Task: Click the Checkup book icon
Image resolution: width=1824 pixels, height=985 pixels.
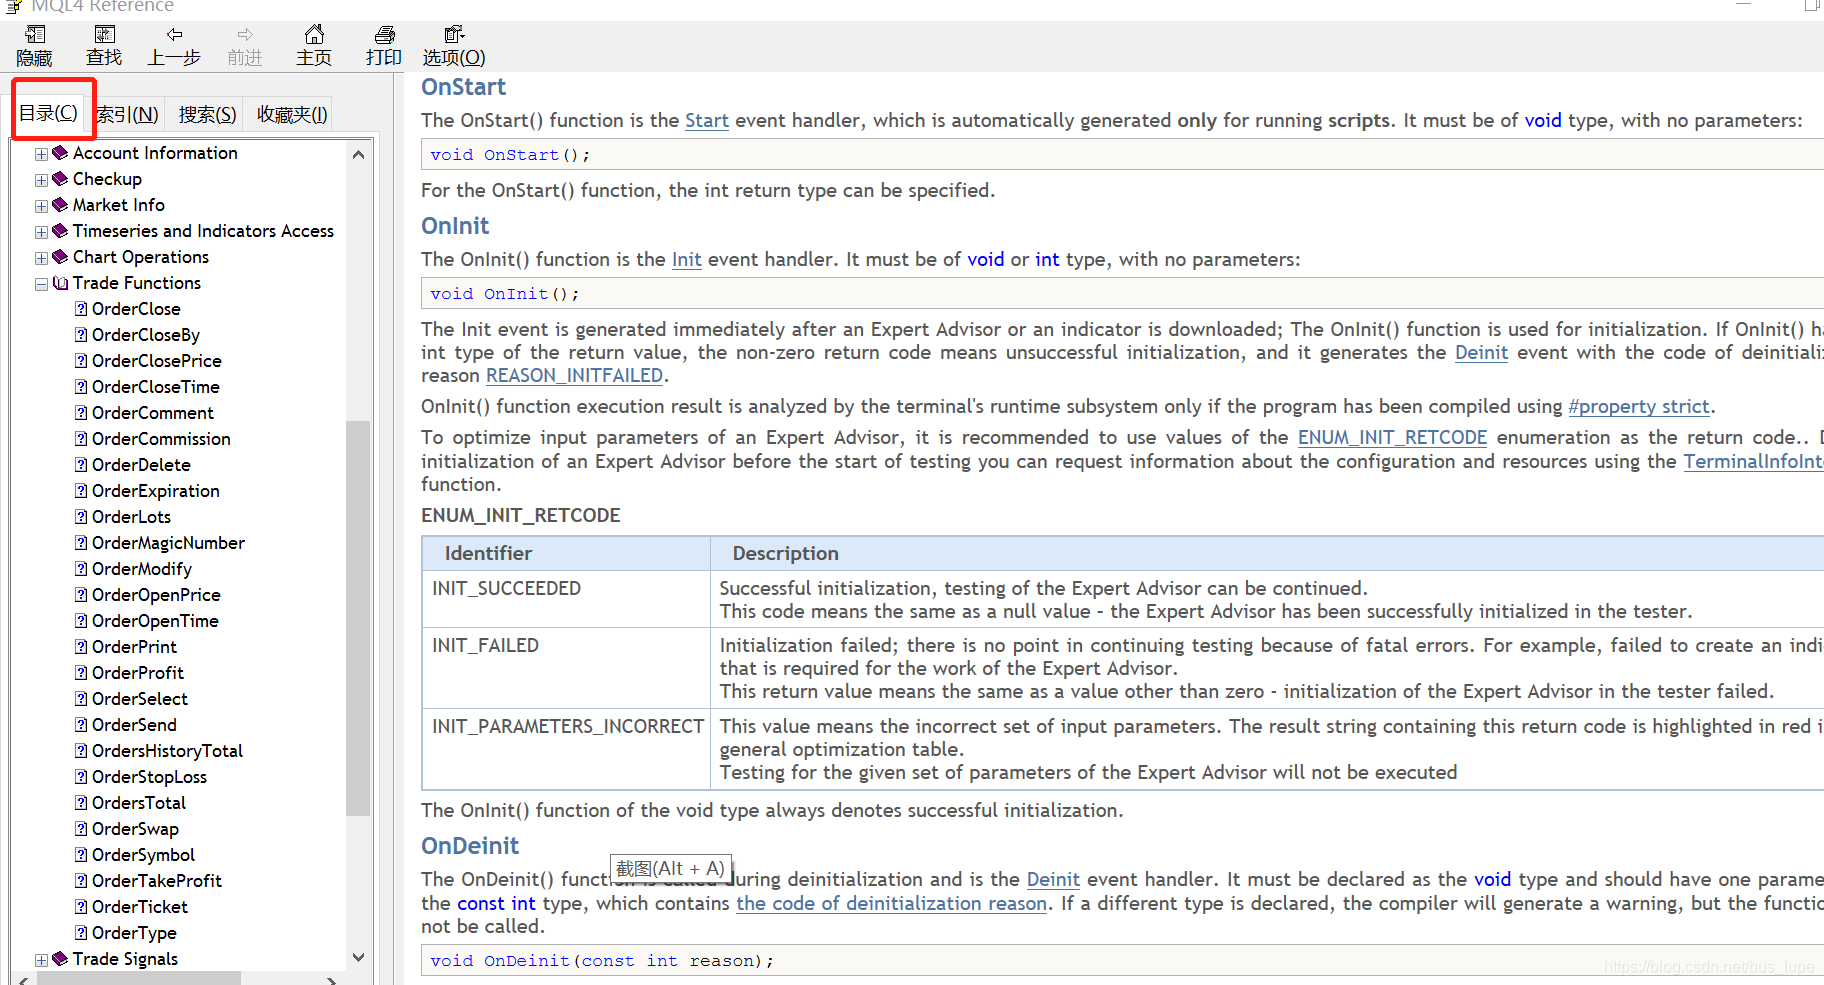Action: [60, 179]
